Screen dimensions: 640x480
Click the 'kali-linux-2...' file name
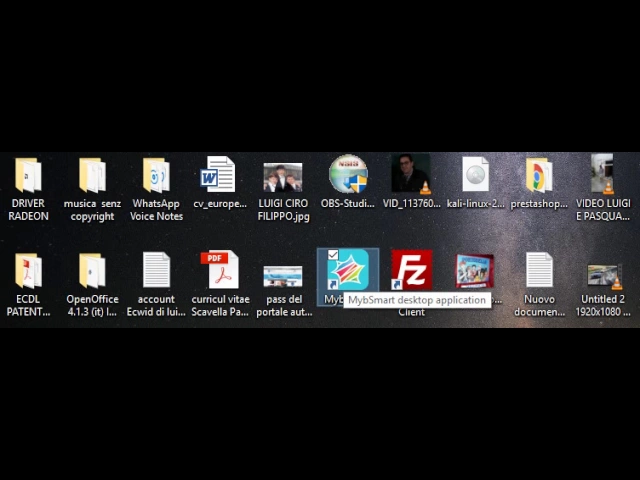tap(476, 203)
